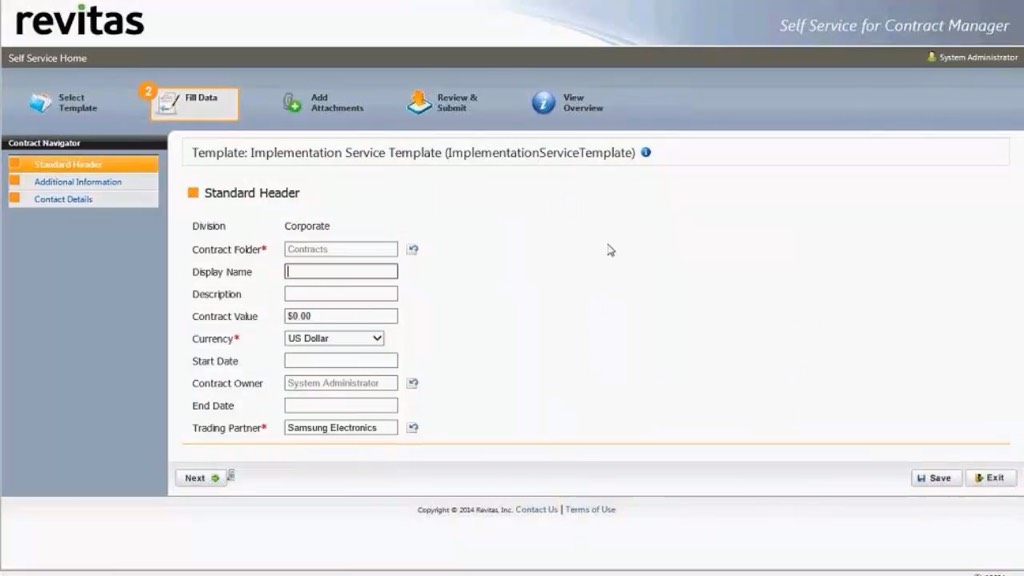This screenshot has height=576, width=1024.
Task: Click the Next button
Action: [x=200, y=478]
